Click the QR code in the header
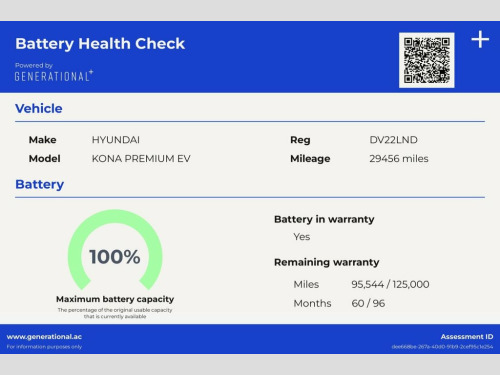The image size is (500, 375). [427, 60]
